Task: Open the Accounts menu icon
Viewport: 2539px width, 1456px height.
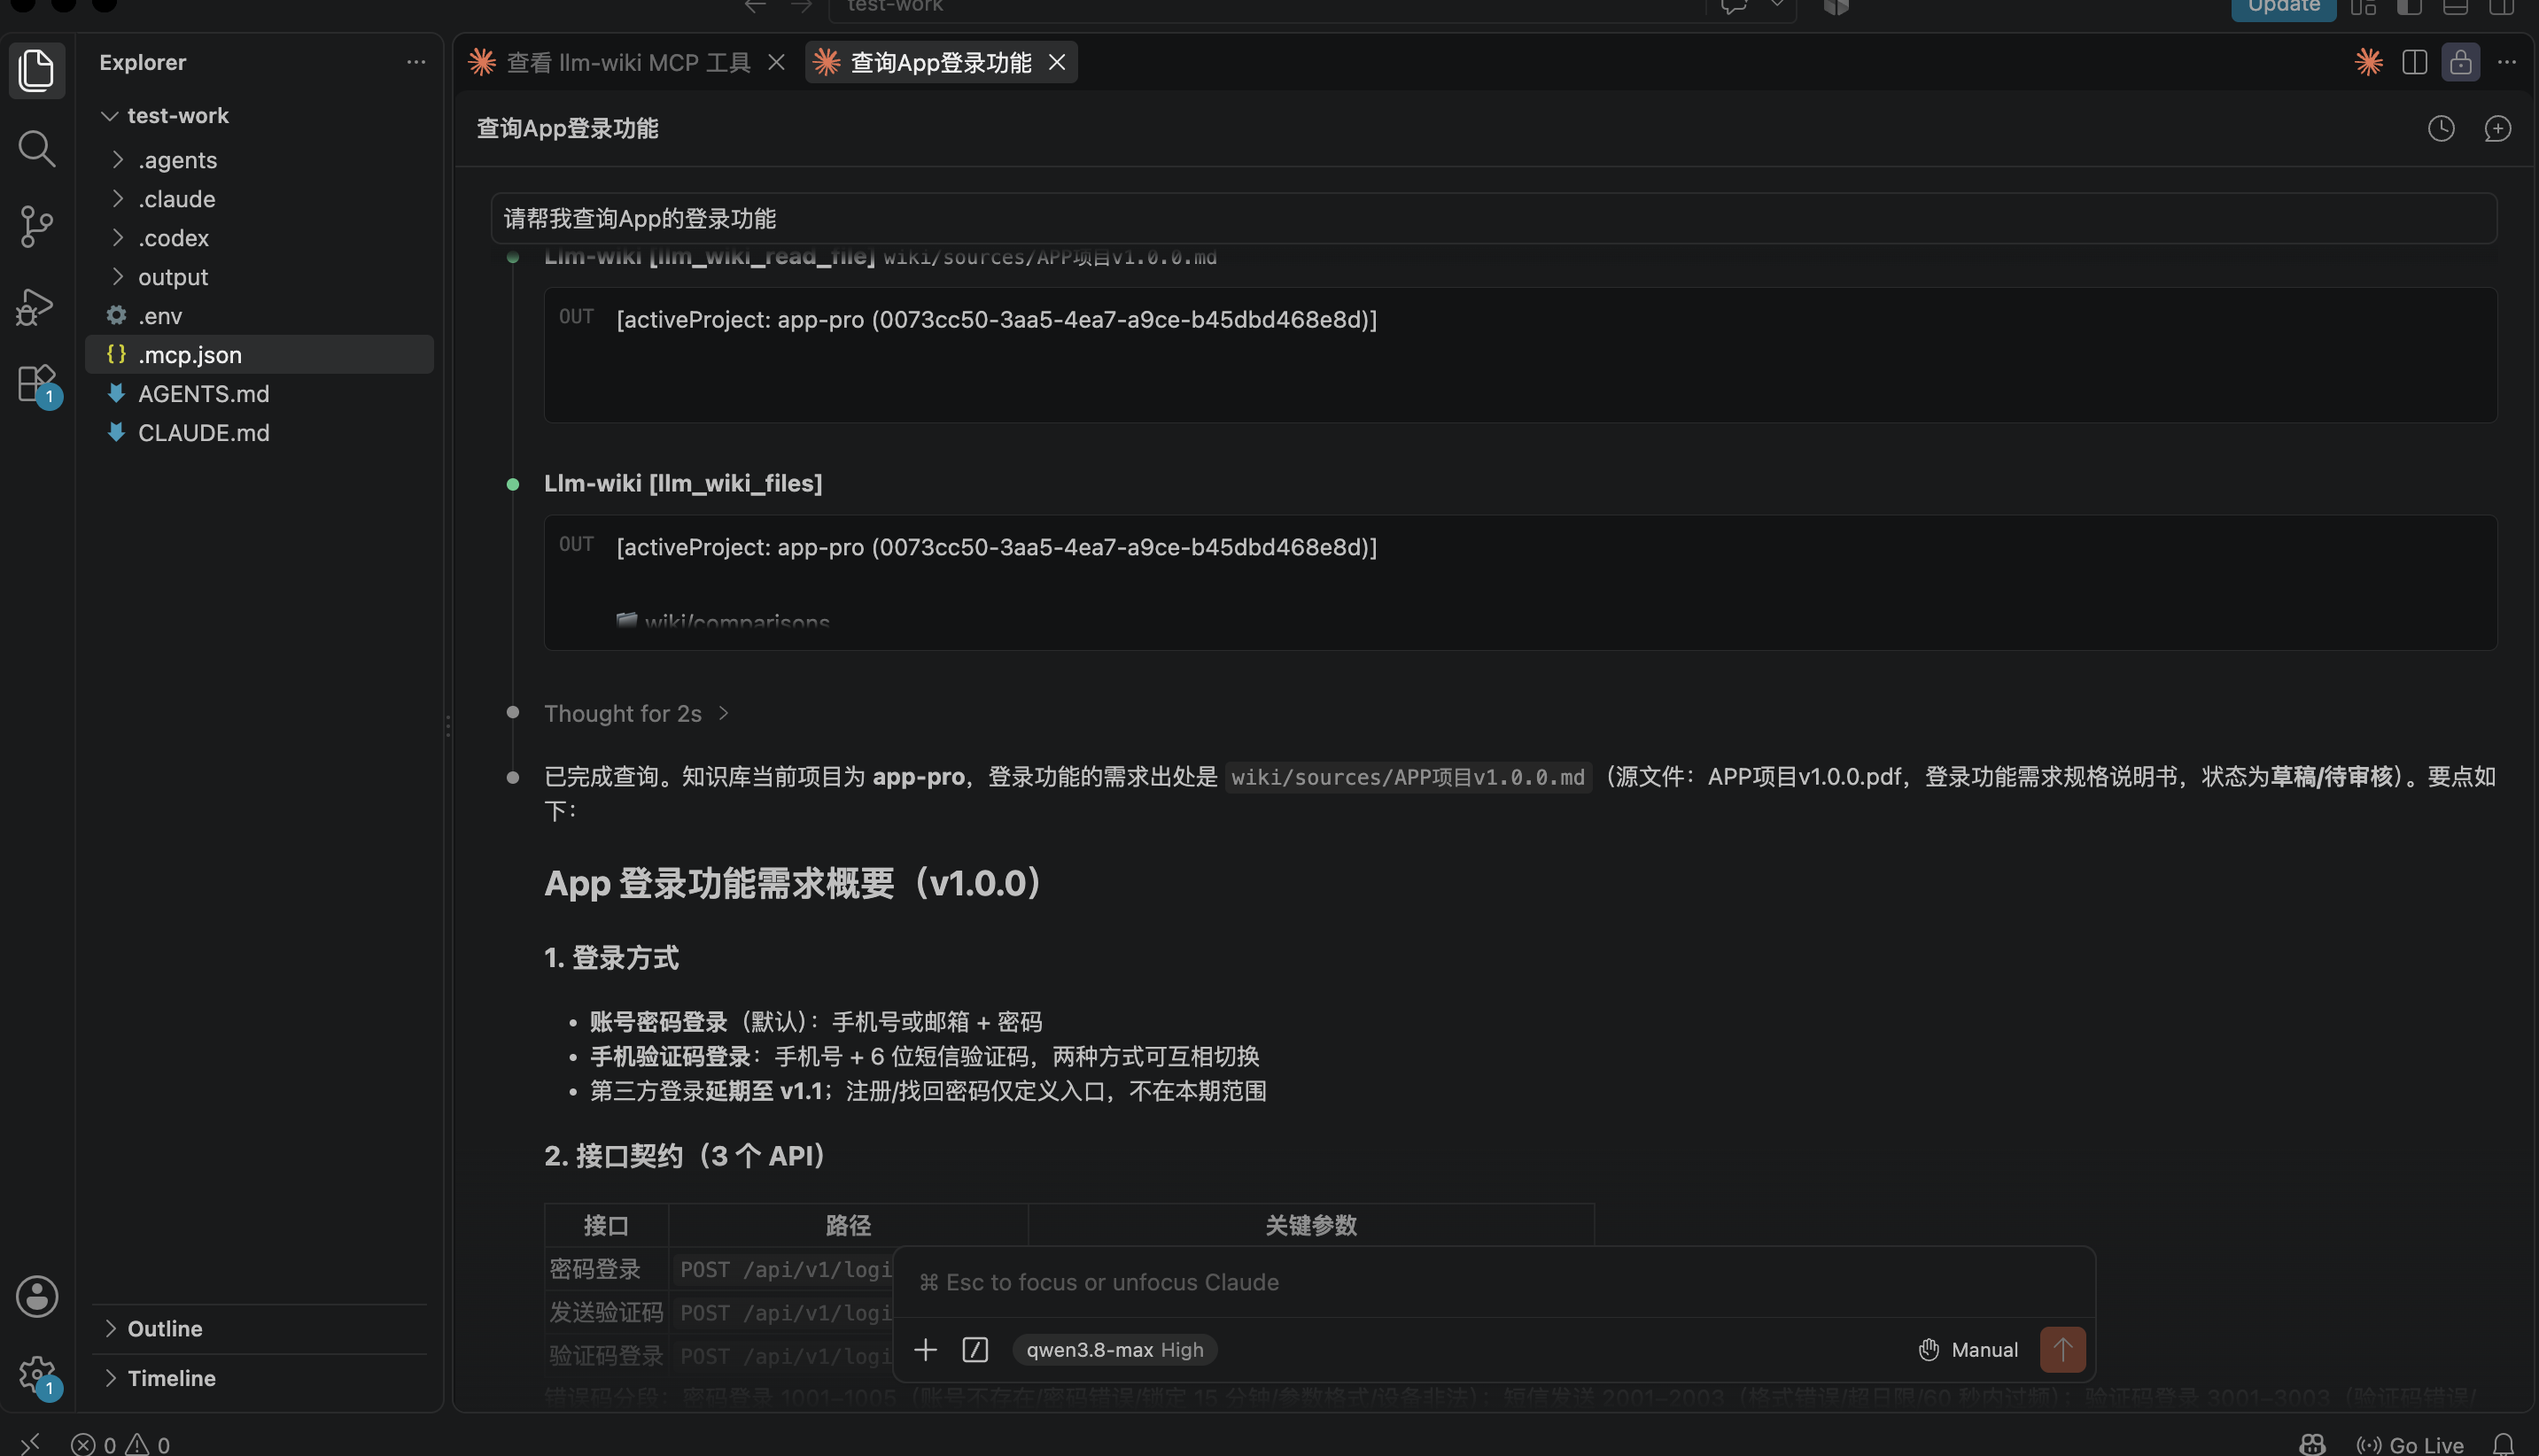Action: (37, 1296)
